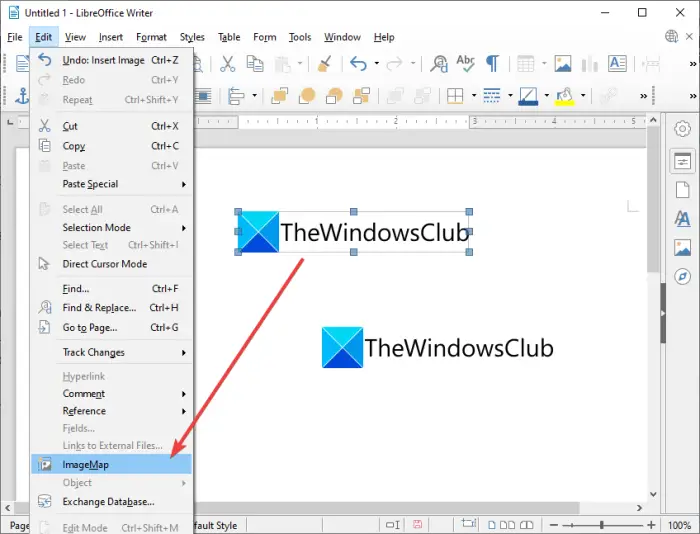Screen dimensions: 700x534
Task: Click the Border Color swatch icon
Action: pyautogui.click(x=528, y=96)
